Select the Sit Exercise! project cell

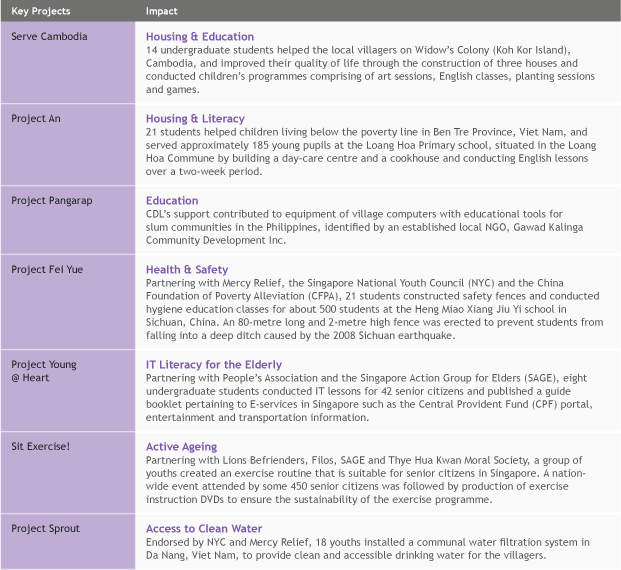click(x=39, y=447)
